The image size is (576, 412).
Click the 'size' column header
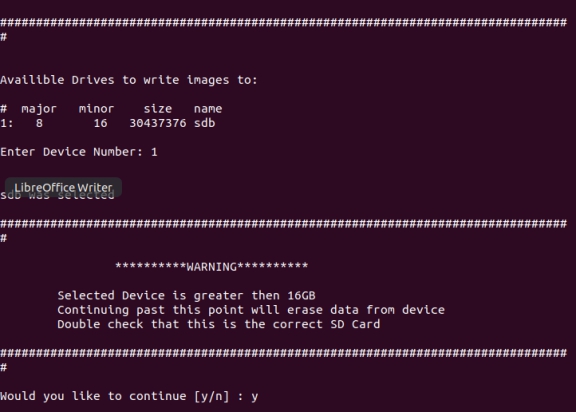158,109
